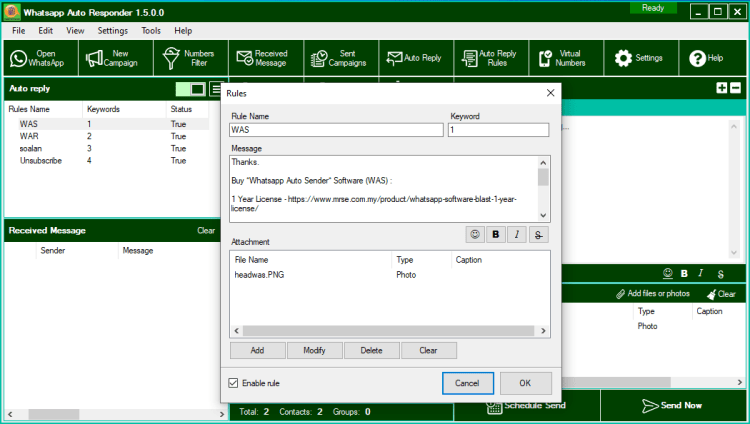Open the Tools menu
Viewport: 750px width, 424px height.
(151, 31)
